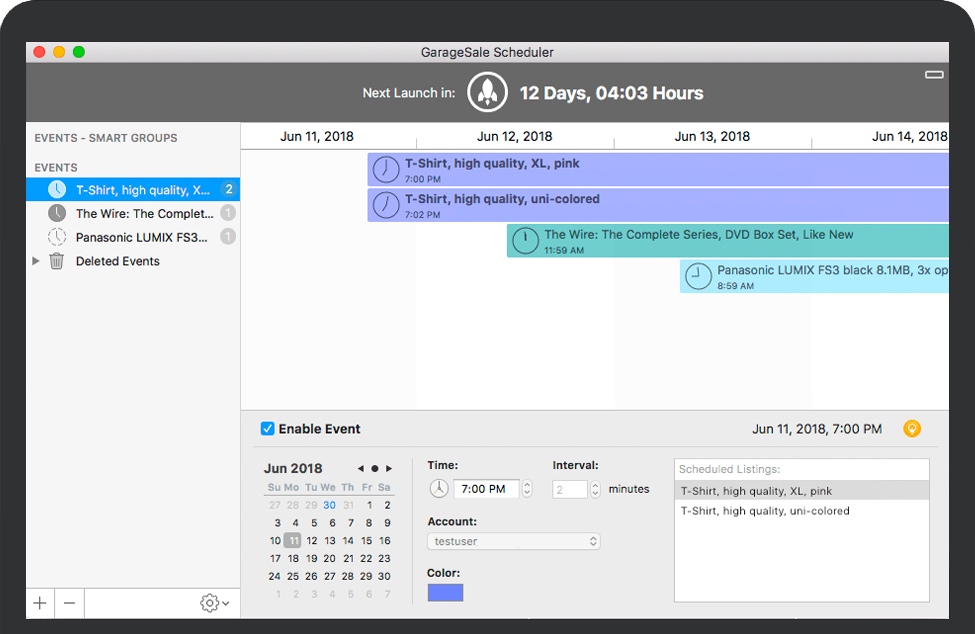975x634 pixels.
Task: Toggle the Enable Event checkbox
Action: [x=267, y=429]
